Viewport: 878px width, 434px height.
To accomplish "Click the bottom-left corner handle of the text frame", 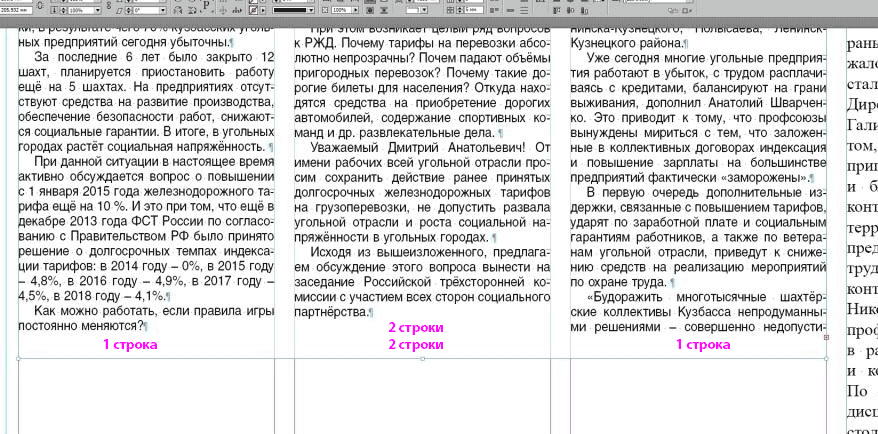I will click(18, 358).
